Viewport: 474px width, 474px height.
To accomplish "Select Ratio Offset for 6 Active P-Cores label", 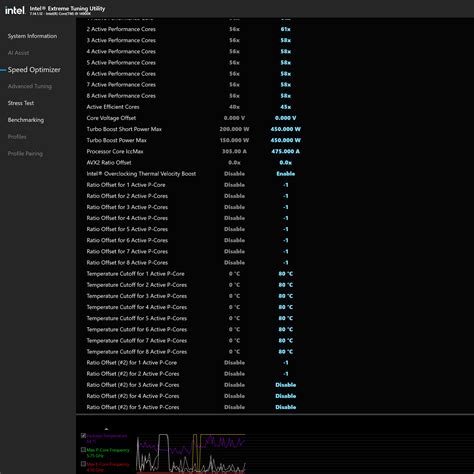I will point(127,240).
